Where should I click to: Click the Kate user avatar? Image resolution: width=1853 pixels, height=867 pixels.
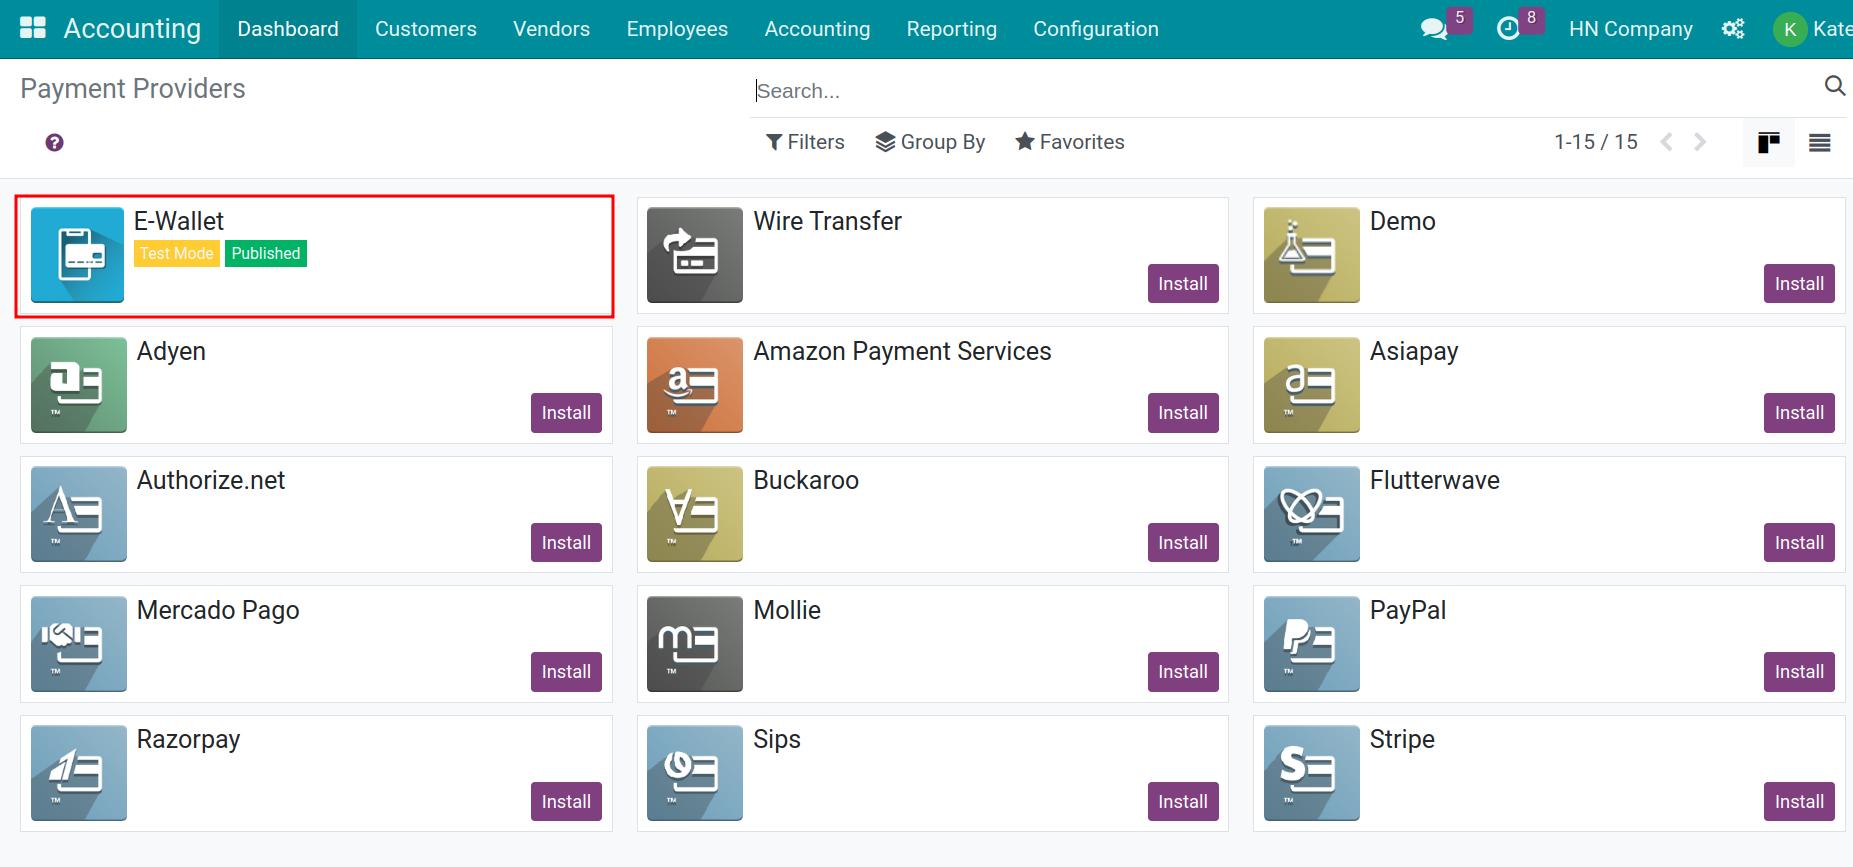pos(1790,29)
